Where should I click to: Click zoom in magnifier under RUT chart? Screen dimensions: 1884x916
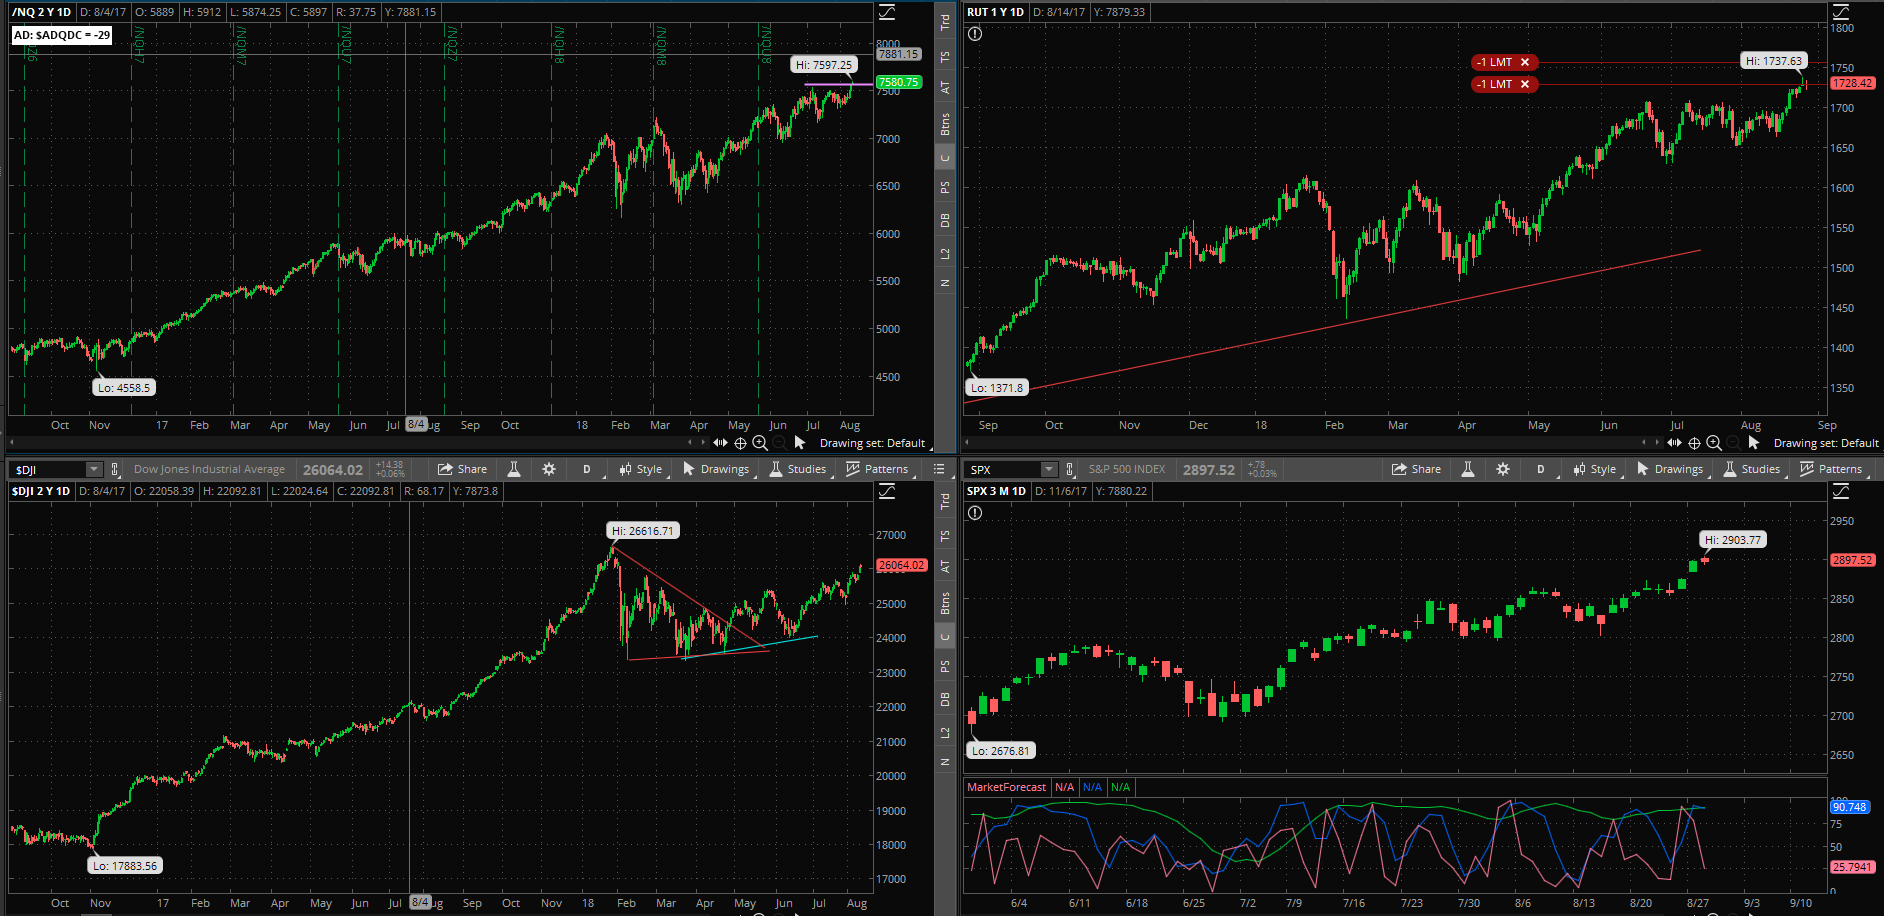(x=1714, y=443)
